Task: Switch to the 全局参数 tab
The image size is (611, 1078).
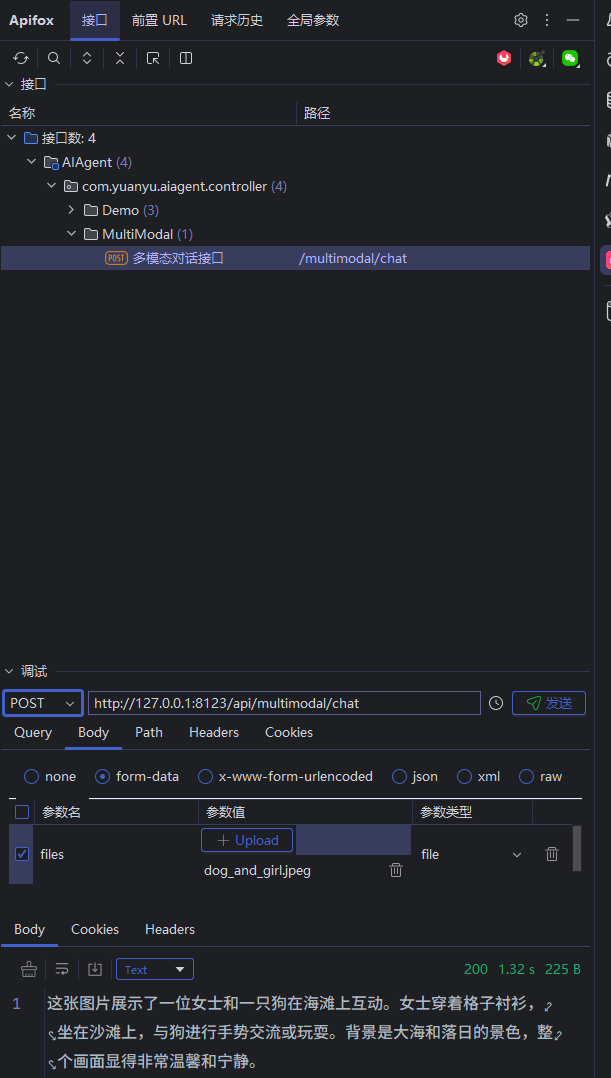Action: 313,20
